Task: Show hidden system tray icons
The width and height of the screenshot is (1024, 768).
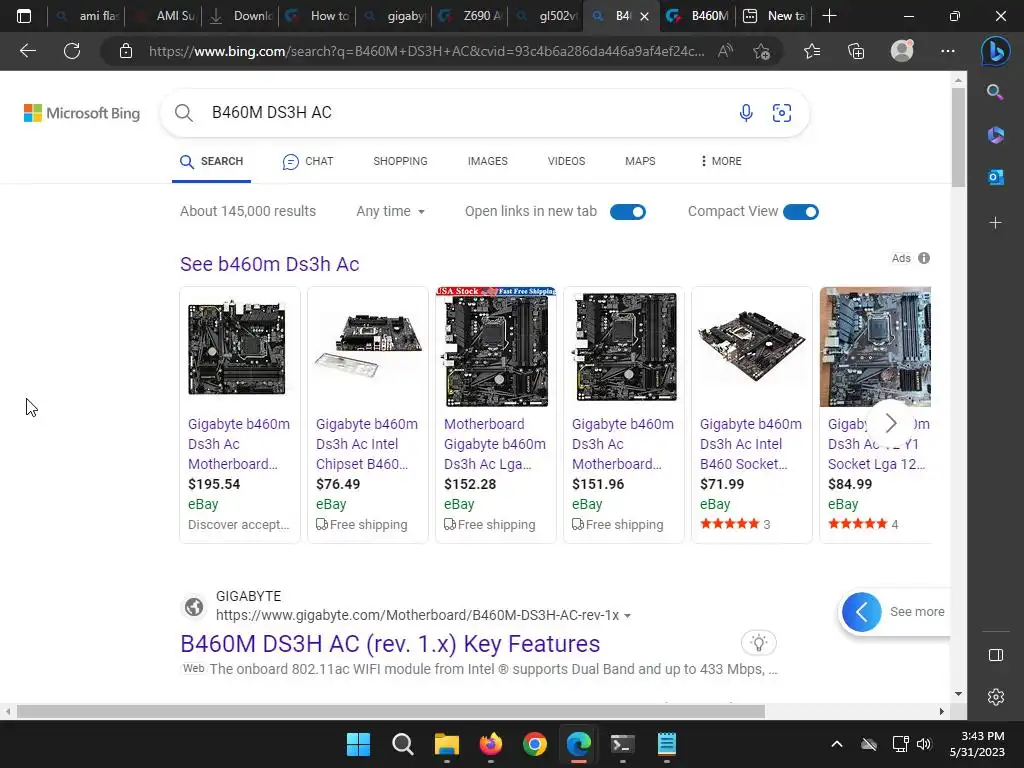Action: click(837, 744)
